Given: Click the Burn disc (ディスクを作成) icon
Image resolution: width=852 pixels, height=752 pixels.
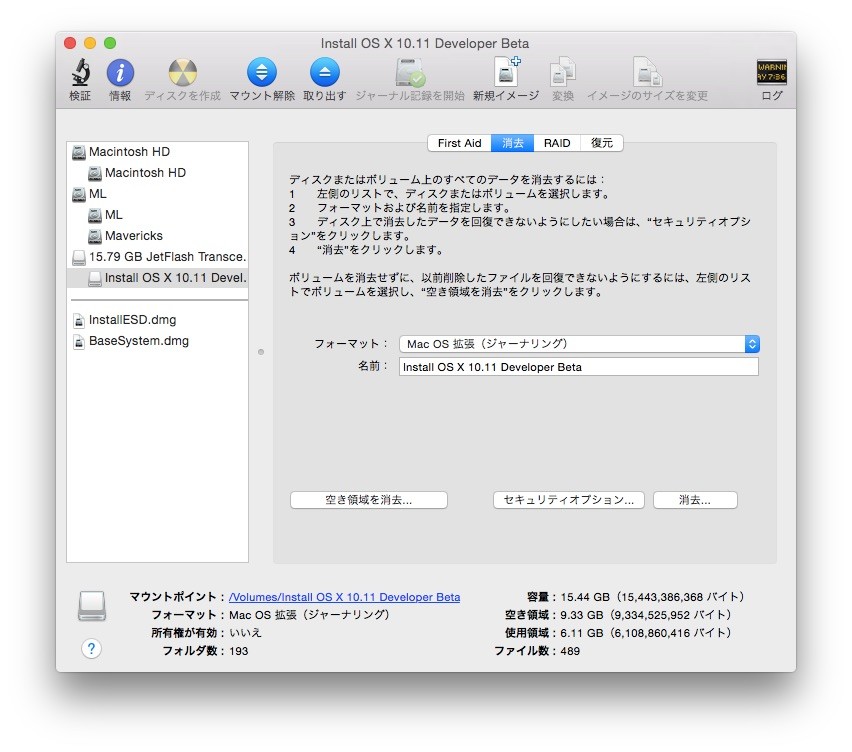Looking at the screenshot, I should pyautogui.click(x=183, y=72).
